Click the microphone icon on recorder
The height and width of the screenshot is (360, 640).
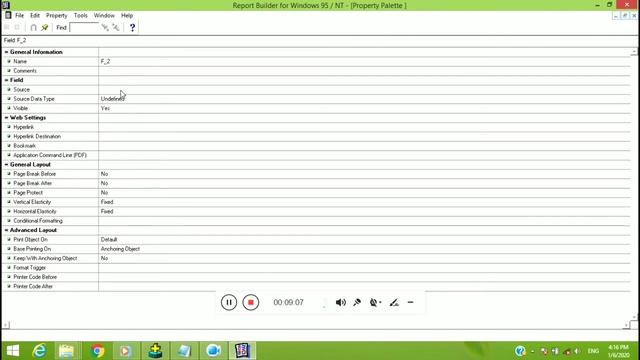click(x=357, y=302)
